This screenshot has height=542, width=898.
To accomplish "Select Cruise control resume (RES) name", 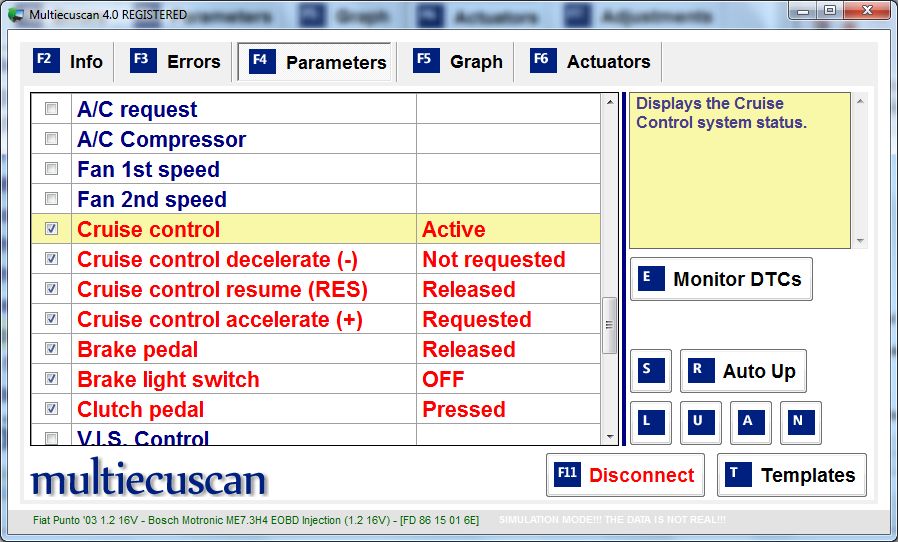I will point(222,289).
